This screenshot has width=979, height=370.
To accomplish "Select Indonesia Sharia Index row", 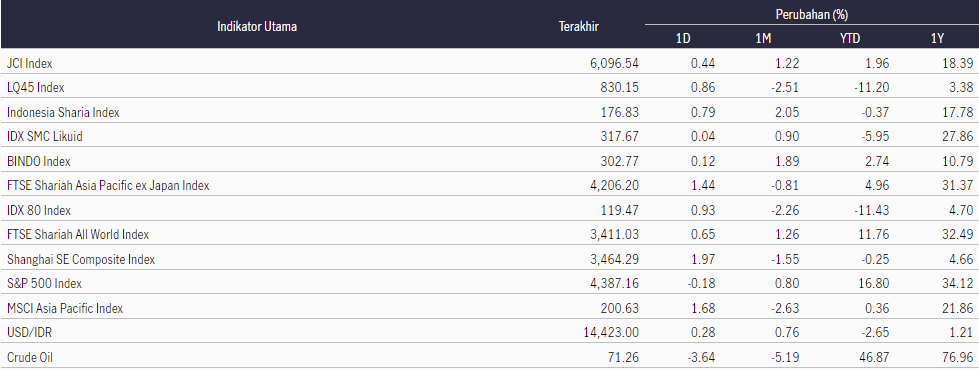I will (490, 112).
